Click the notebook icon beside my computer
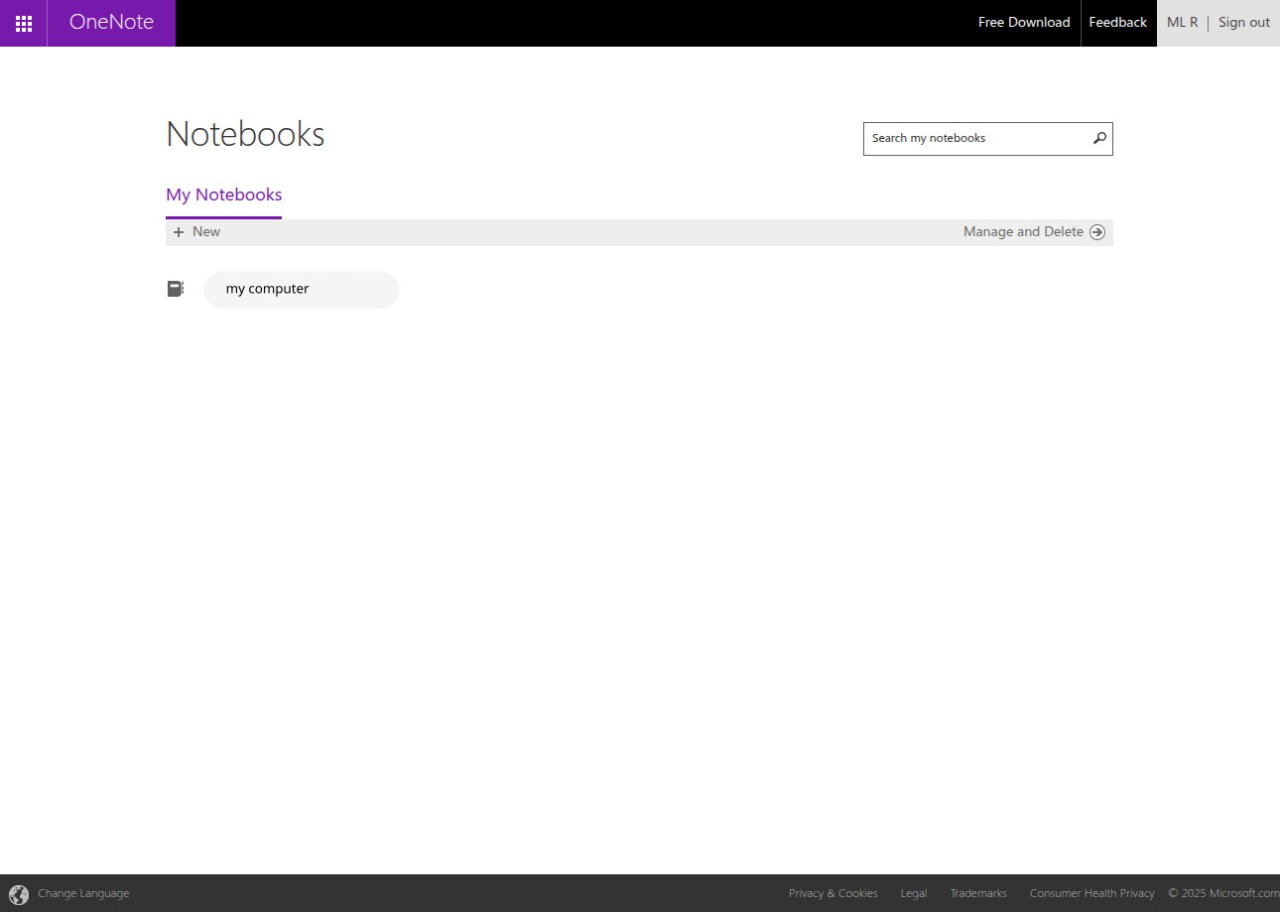Screen dimensions: 1280x912 tap(175, 288)
